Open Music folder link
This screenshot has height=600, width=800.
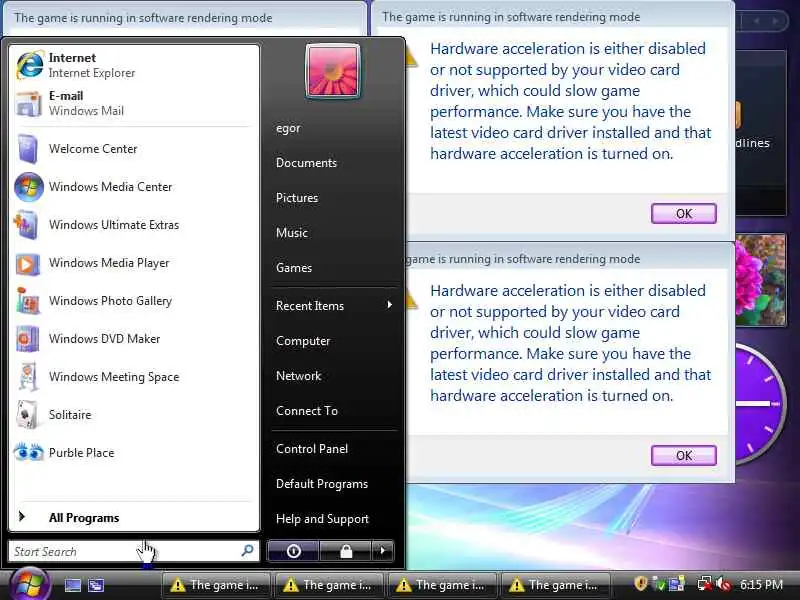coord(291,233)
